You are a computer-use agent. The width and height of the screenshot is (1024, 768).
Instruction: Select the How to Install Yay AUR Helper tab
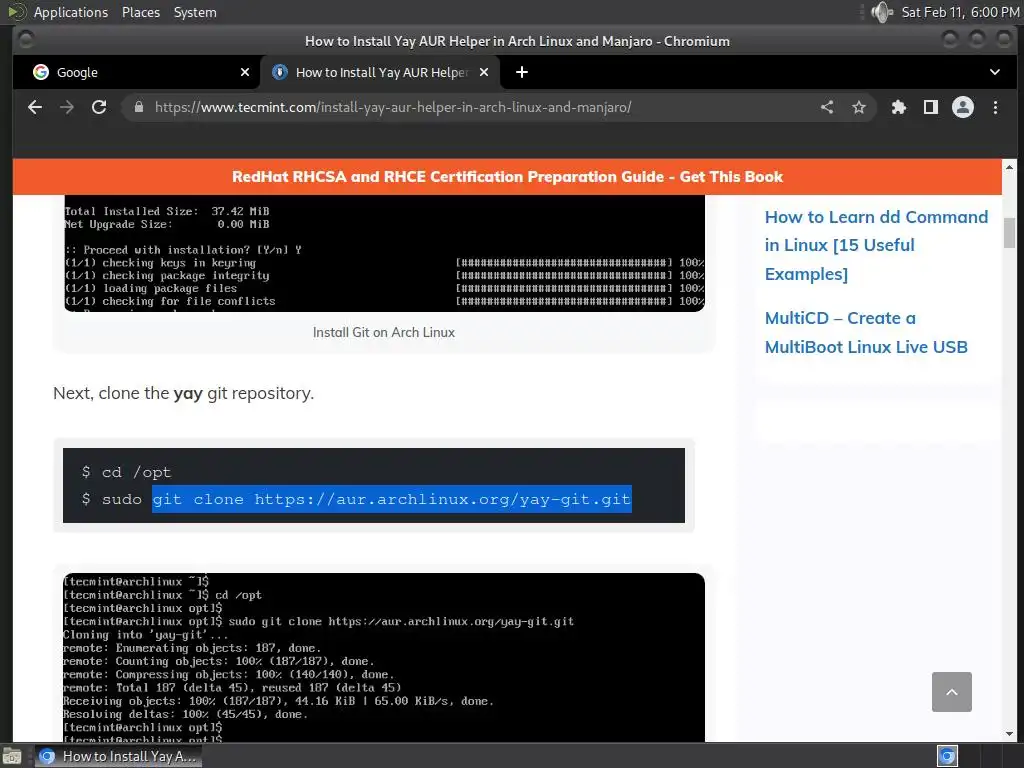[x=380, y=72]
